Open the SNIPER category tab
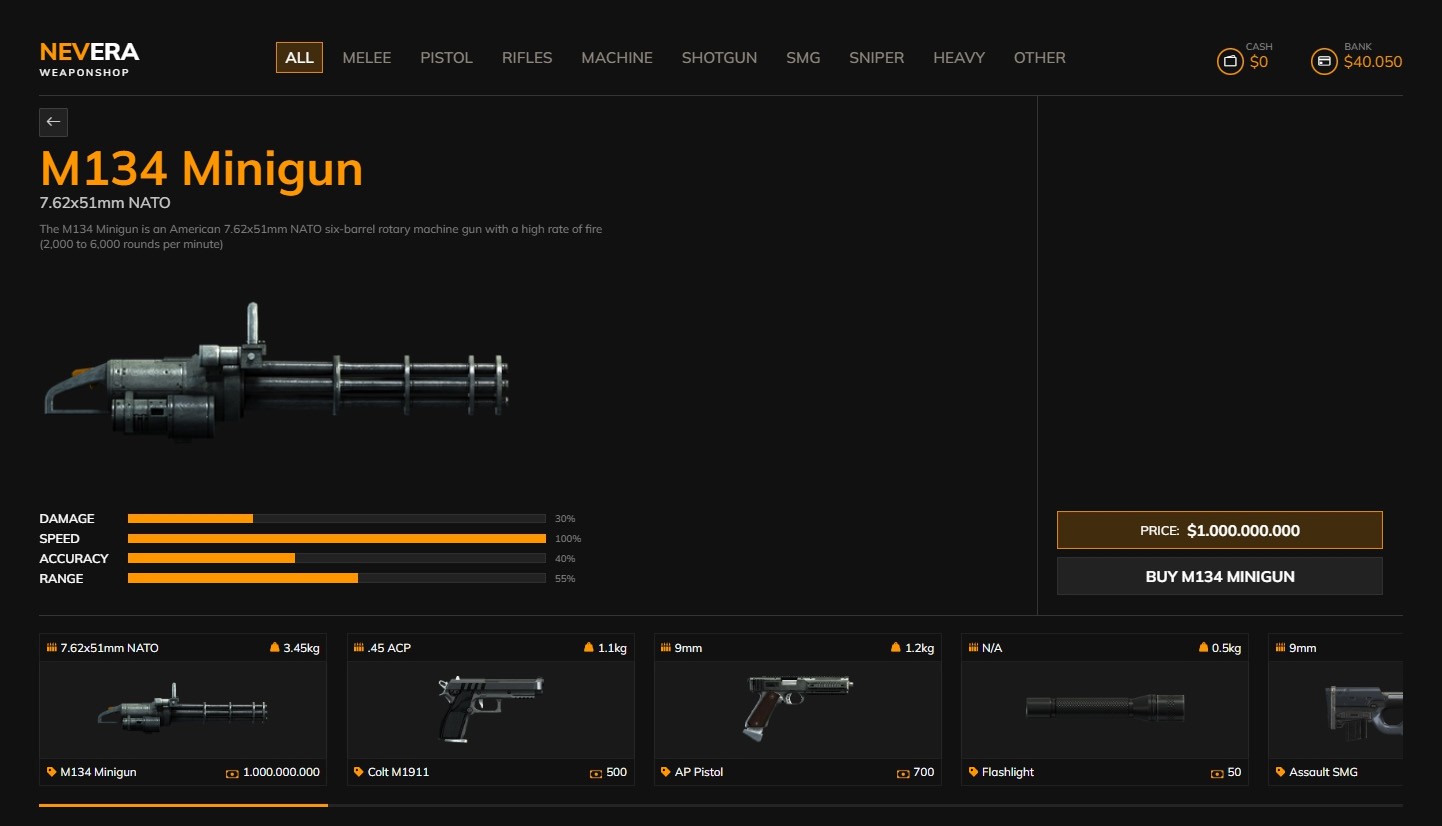 tap(876, 58)
